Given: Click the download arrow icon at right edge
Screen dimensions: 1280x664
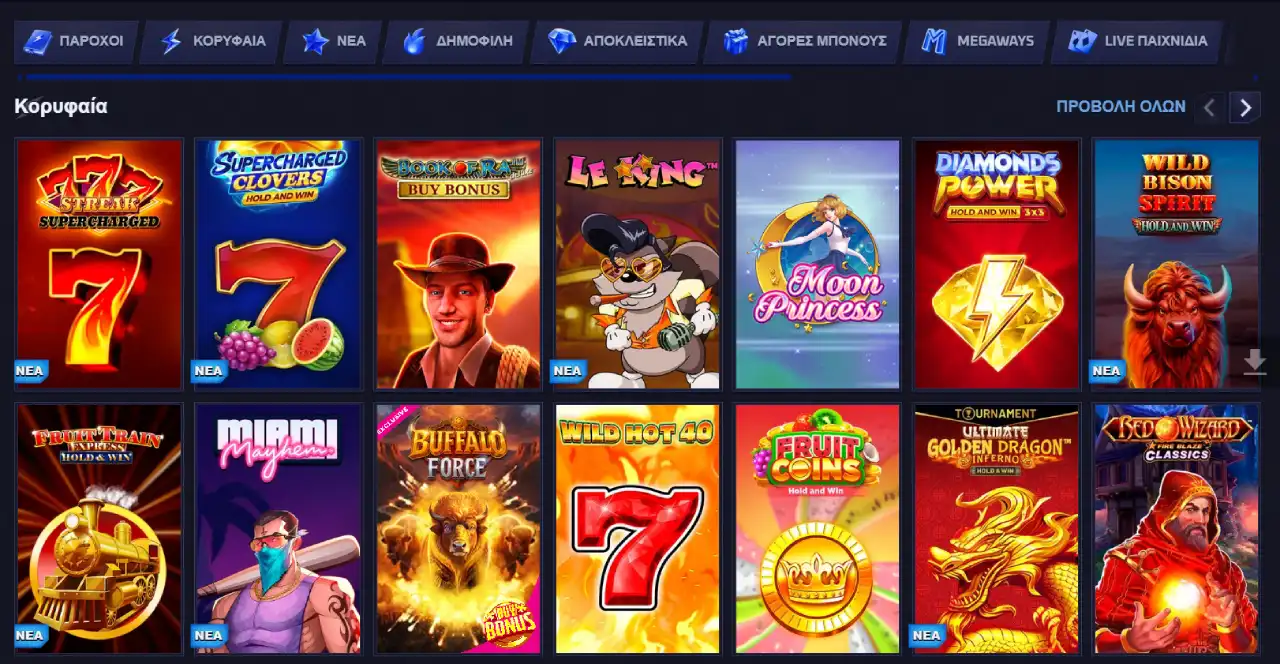Looking at the screenshot, I should [x=1255, y=362].
